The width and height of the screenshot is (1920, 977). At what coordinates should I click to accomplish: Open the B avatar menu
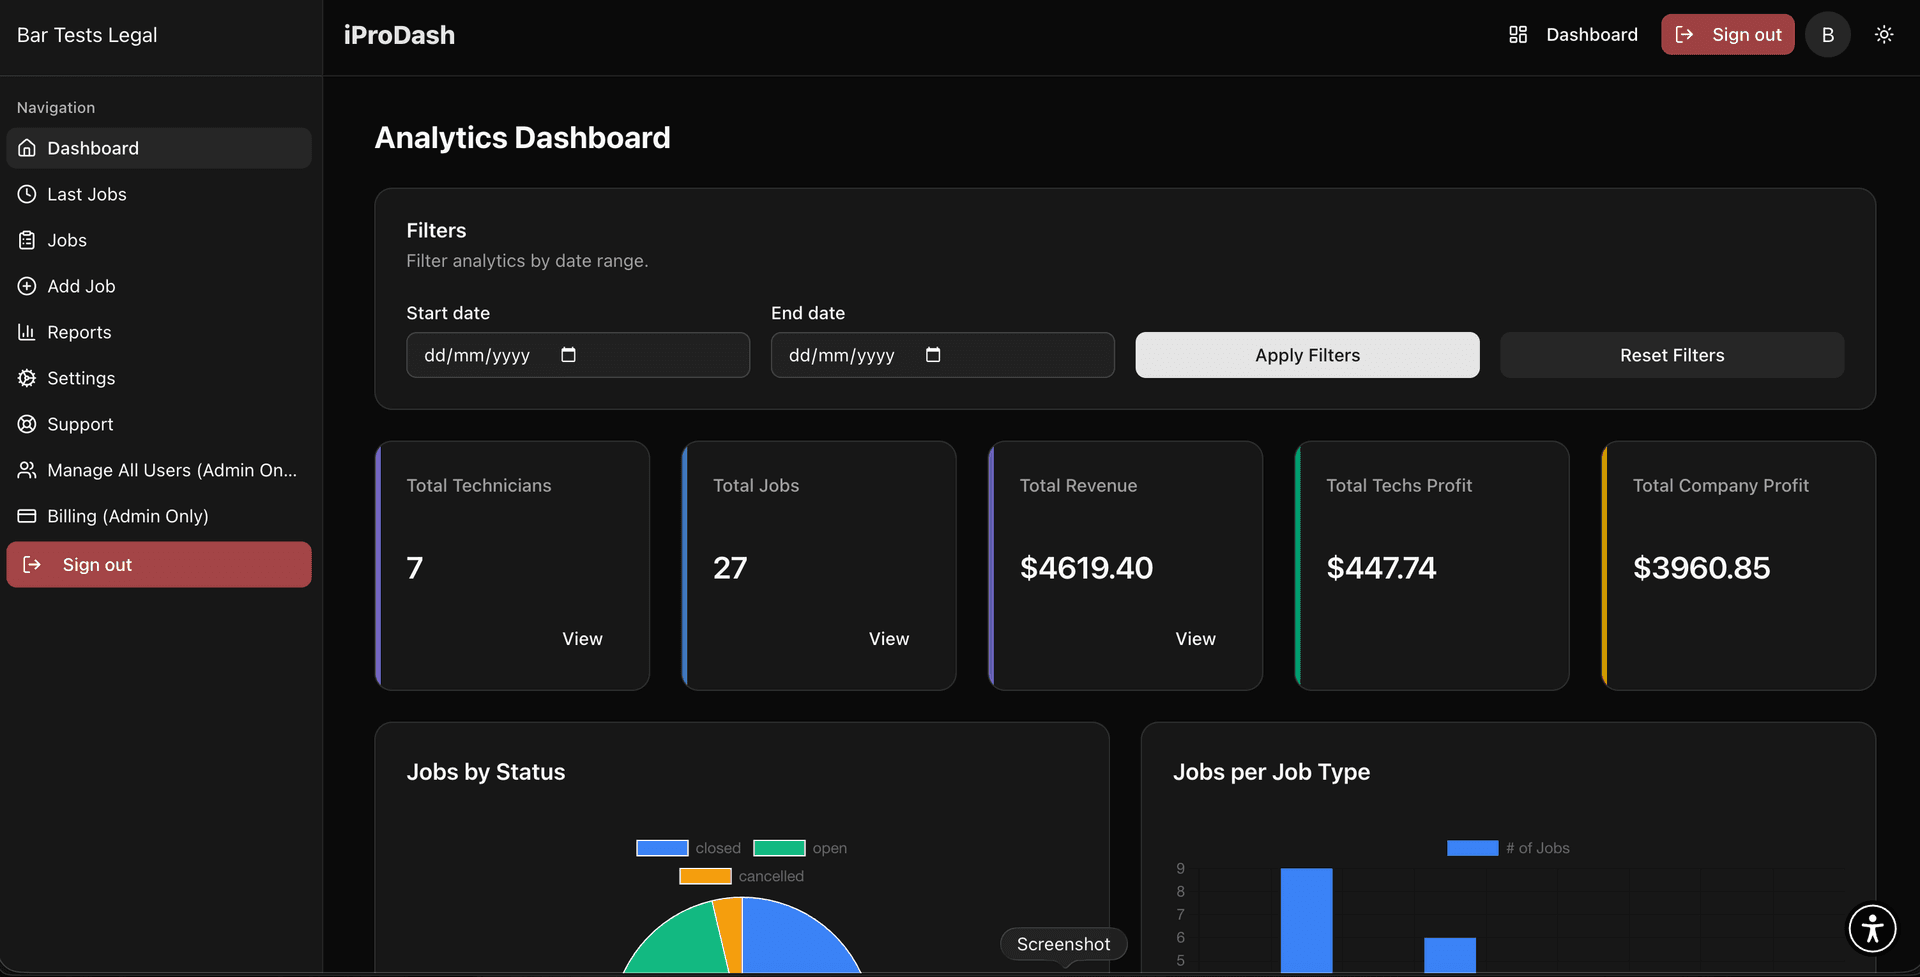pyautogui.click(x=1828, y=34)
